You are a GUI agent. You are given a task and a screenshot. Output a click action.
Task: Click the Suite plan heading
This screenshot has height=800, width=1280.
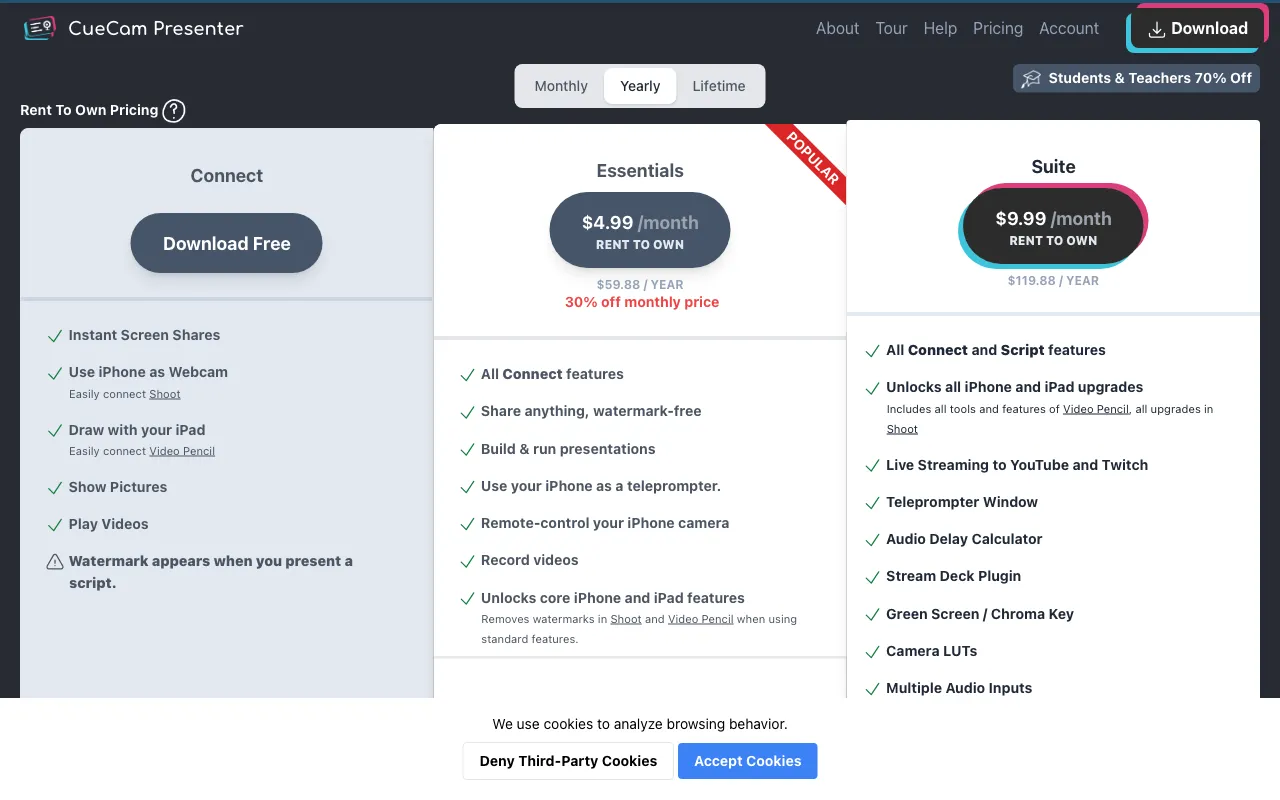tap(1053, 167)
